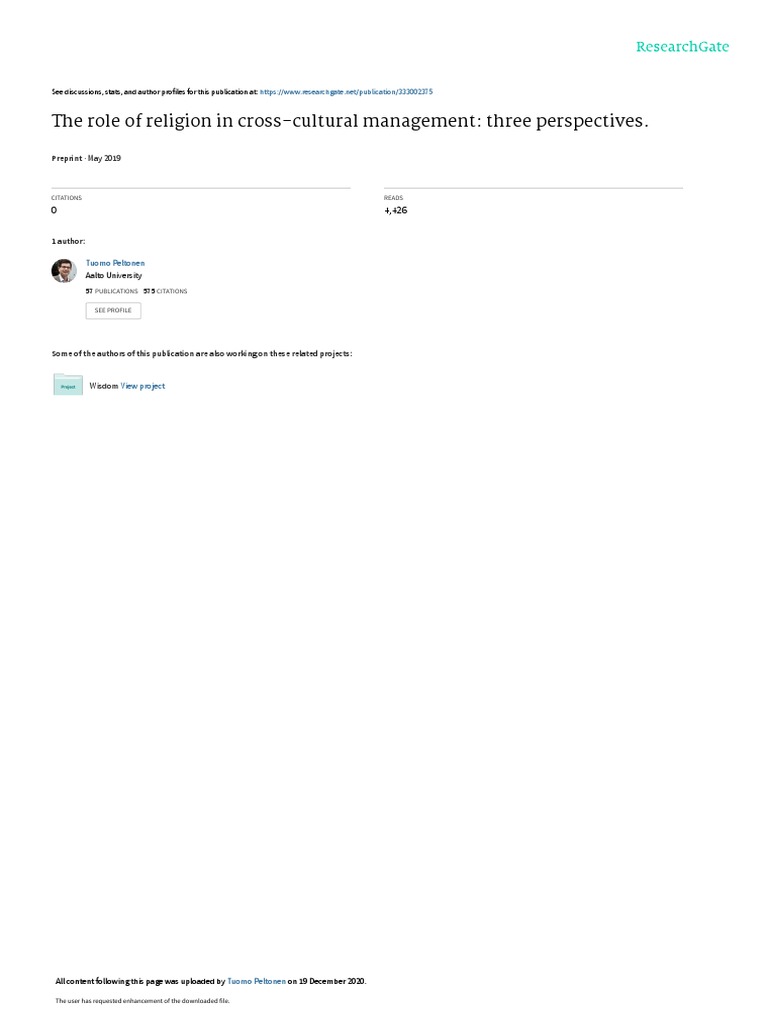
Task: Click the teal Project folder icon
Action: (68, 385)
